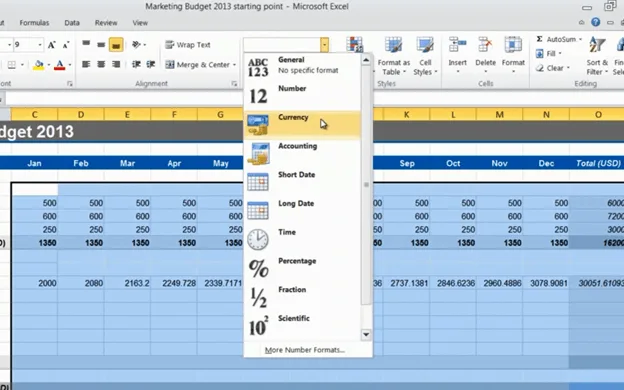Click the Delete cells icon
624x390 pixels.
tap(486, 45)
